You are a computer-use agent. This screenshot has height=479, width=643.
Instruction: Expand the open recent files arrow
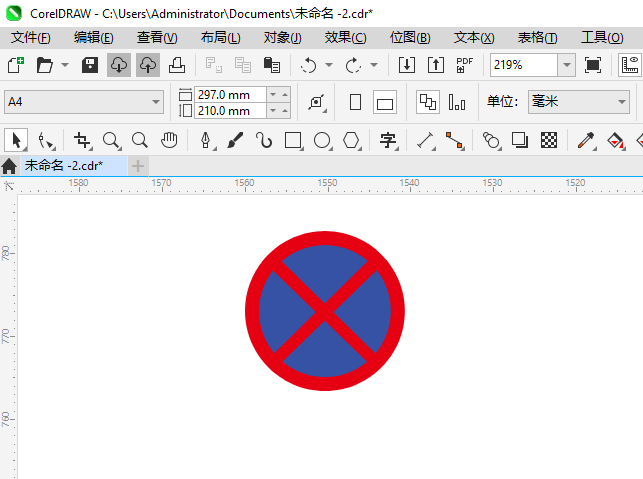[x=65, y=65]
